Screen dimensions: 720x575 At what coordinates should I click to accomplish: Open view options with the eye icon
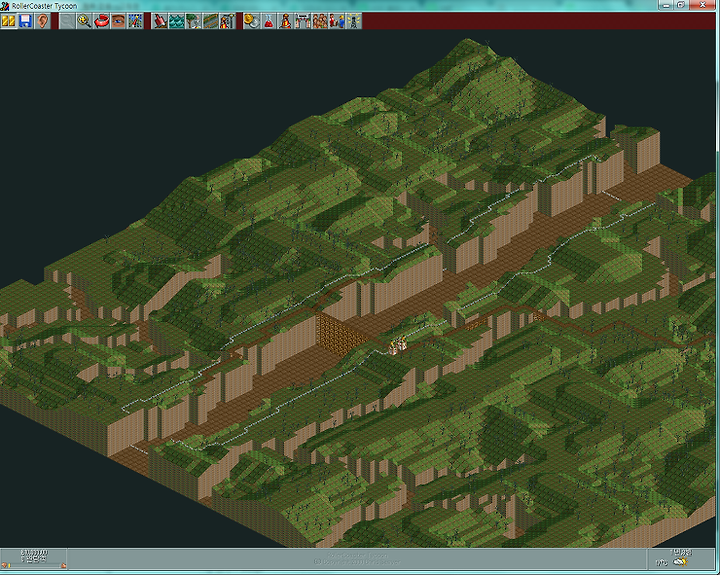tap(118, 21)
